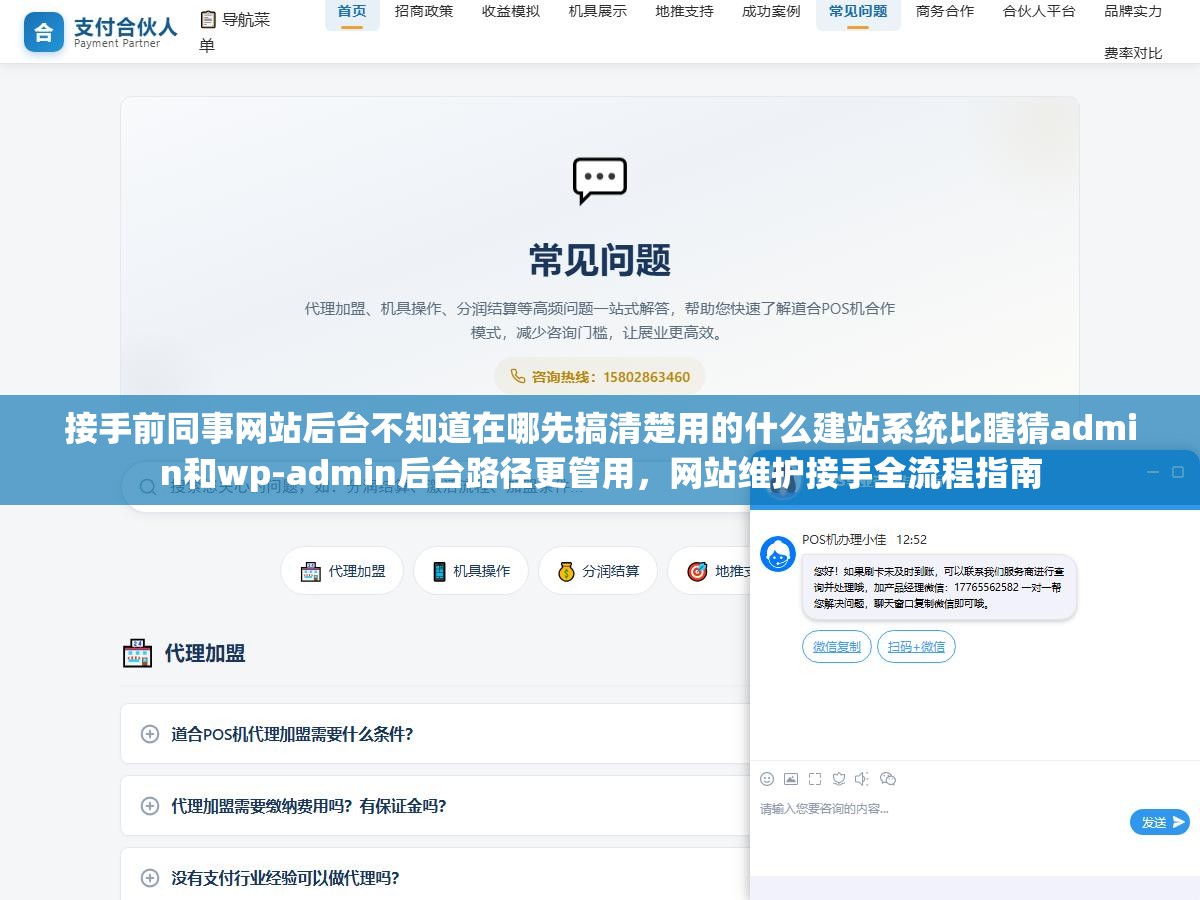Select 常见问题 nav tab
The height and width of the screenshot is (900, 1200).
tap(858, 12)
